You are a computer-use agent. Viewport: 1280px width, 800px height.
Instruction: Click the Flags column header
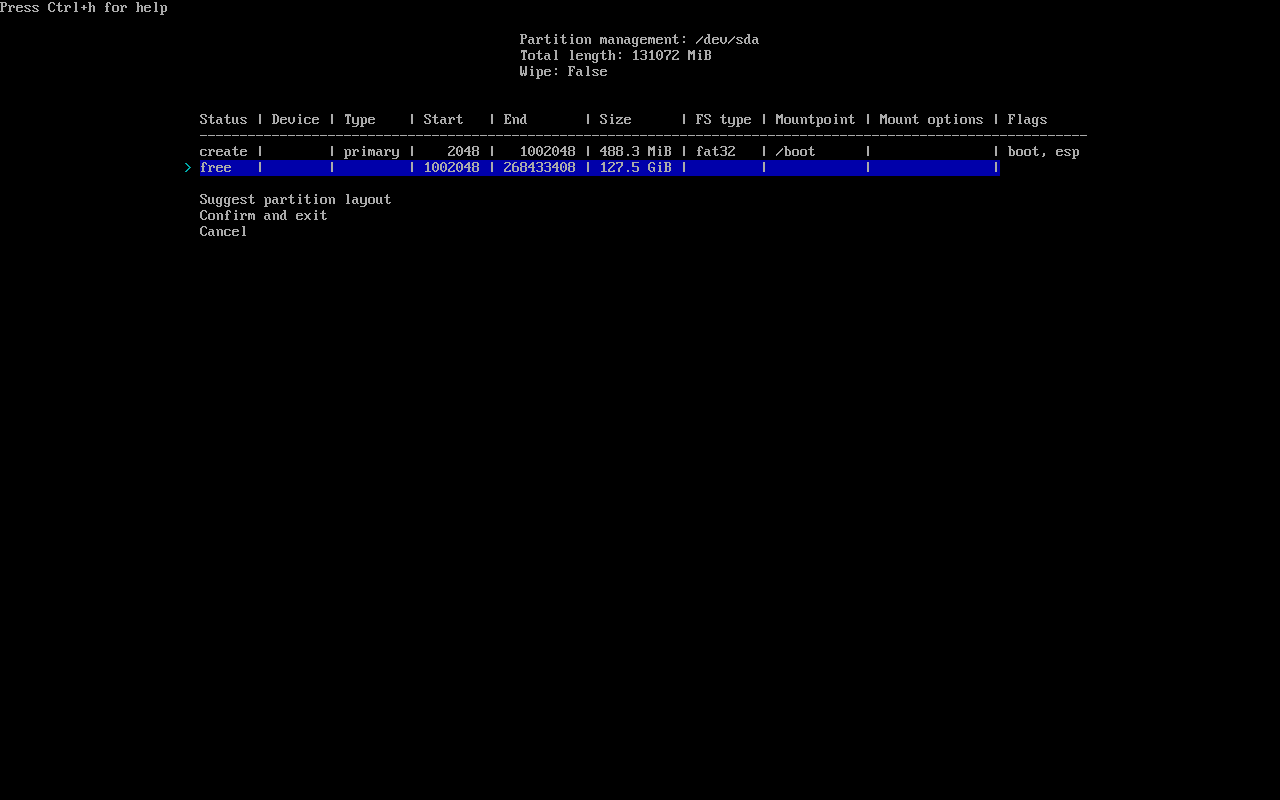1027,120
